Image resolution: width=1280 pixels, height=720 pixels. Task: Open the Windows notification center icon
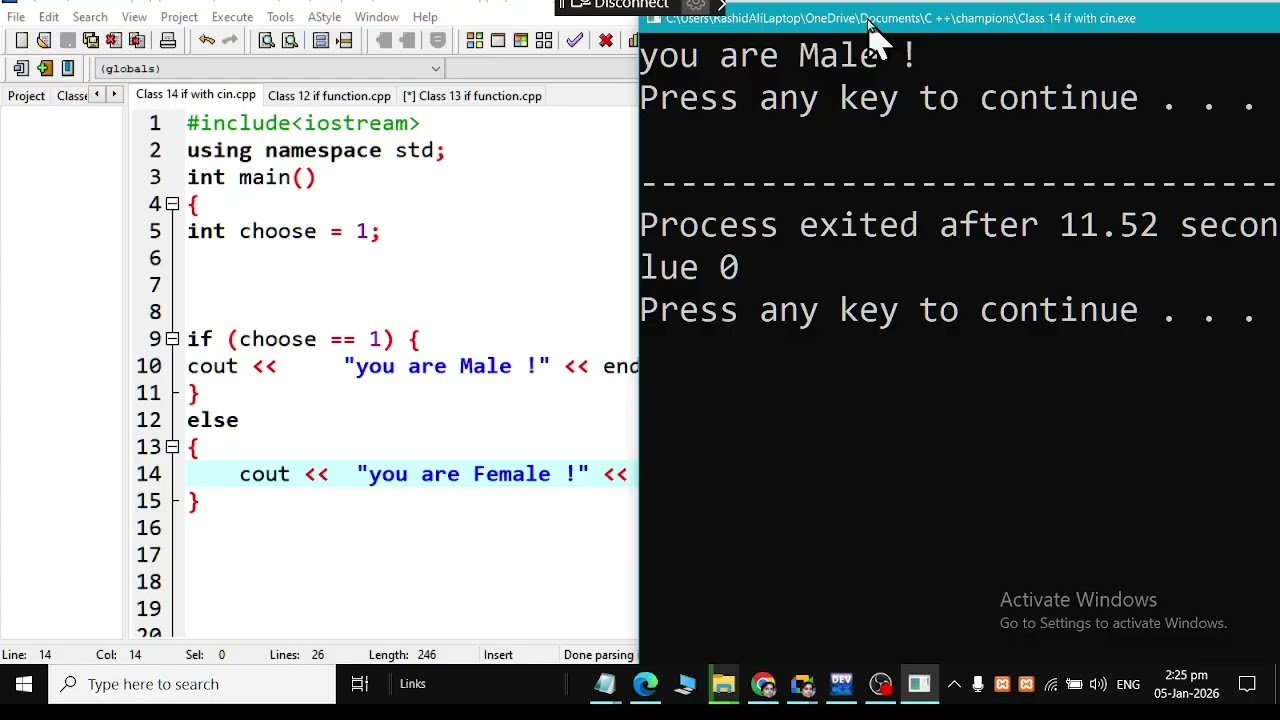coord(1247,685)
